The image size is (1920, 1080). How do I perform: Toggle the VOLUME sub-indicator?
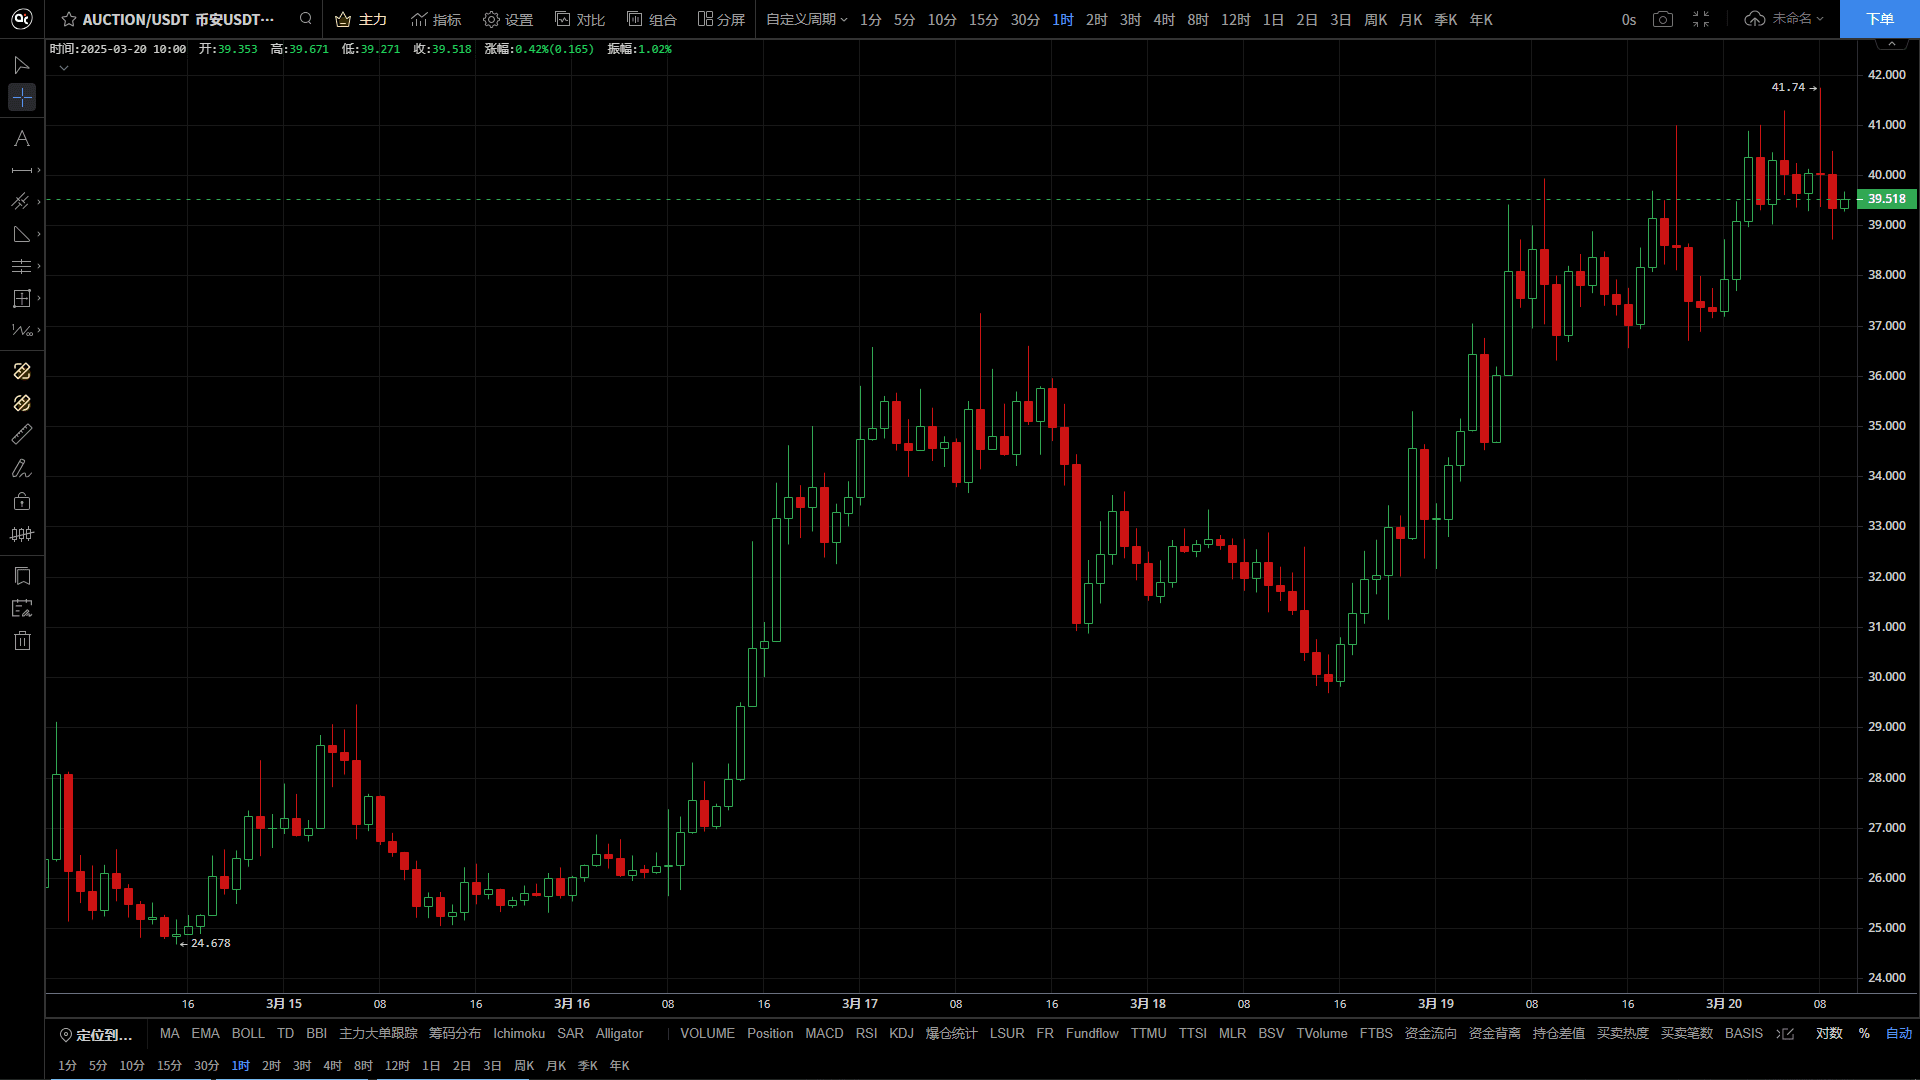coord(707,1033)
